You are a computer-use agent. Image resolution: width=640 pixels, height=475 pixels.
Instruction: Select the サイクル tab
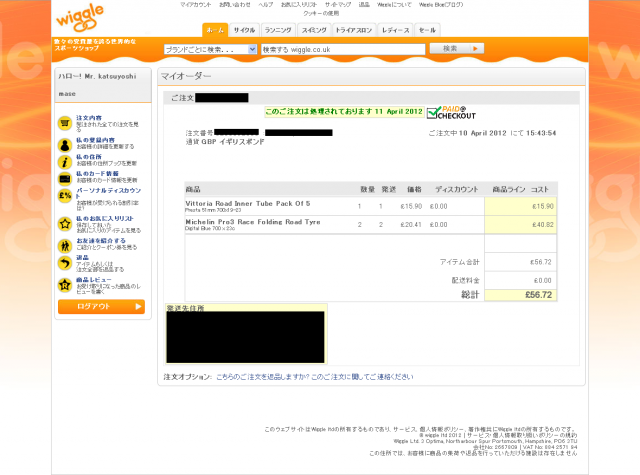click(244, 30)
